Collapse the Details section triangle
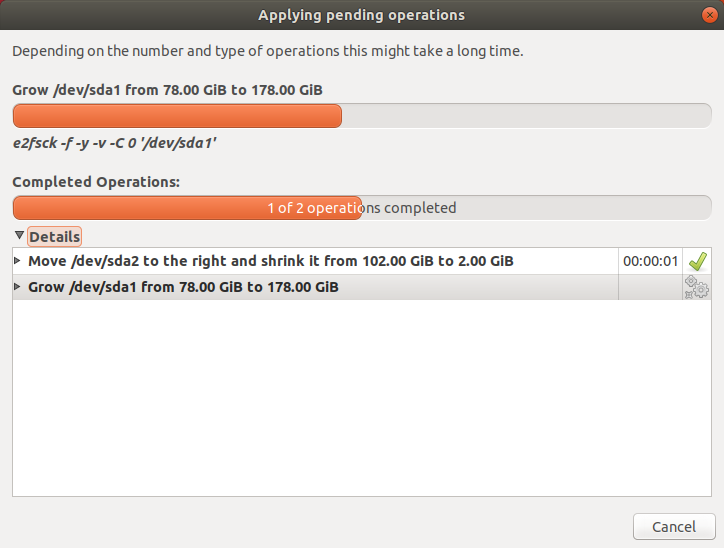The width and height of the screenshot is (724, 548). click(x=19, y=236)
